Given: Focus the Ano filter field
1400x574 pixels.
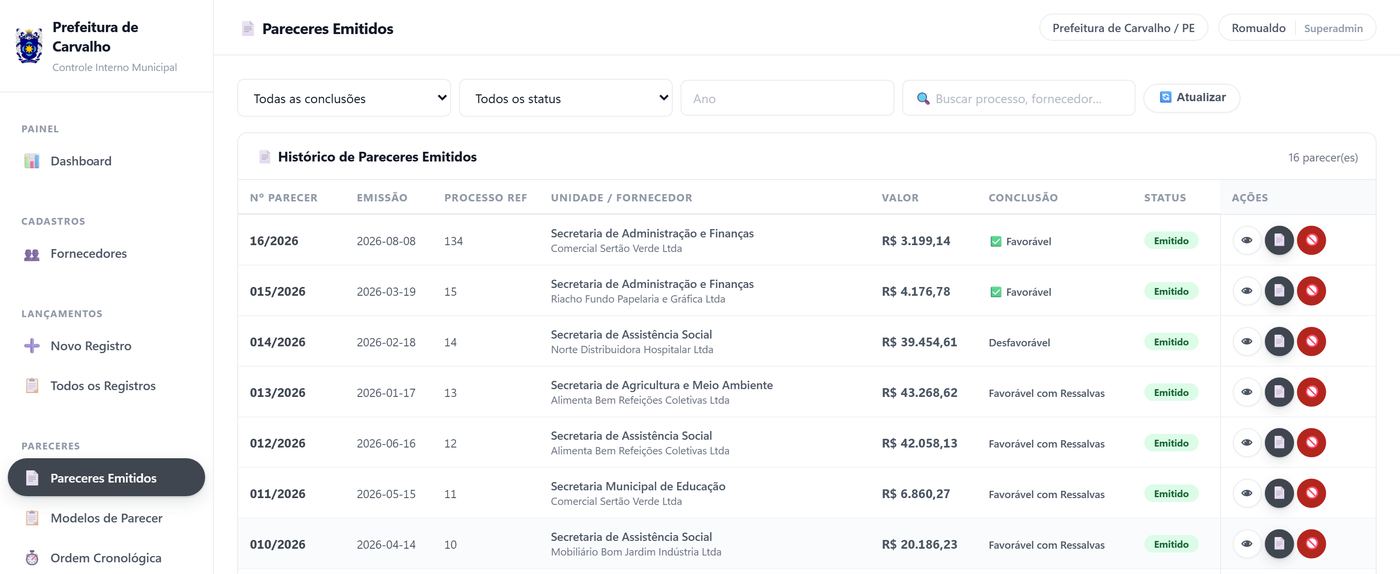Looking at the screenshot, I should point(788,98).
